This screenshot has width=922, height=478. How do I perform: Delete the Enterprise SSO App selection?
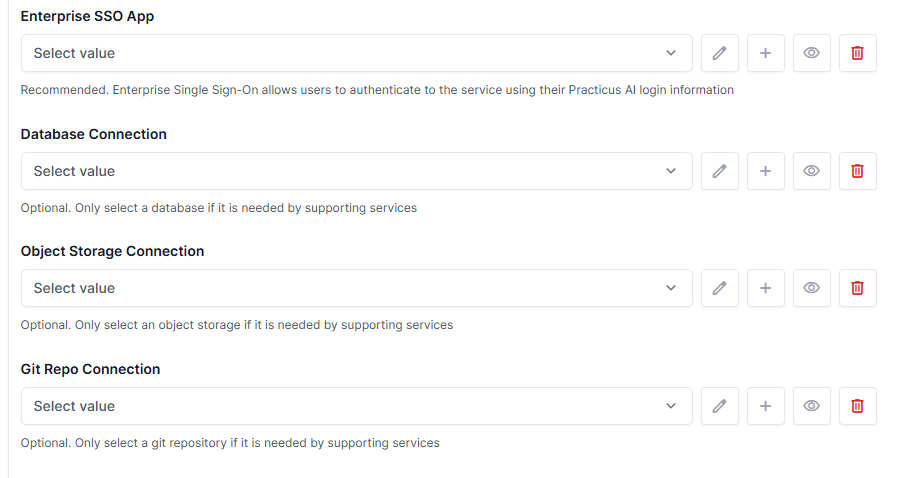857,53
